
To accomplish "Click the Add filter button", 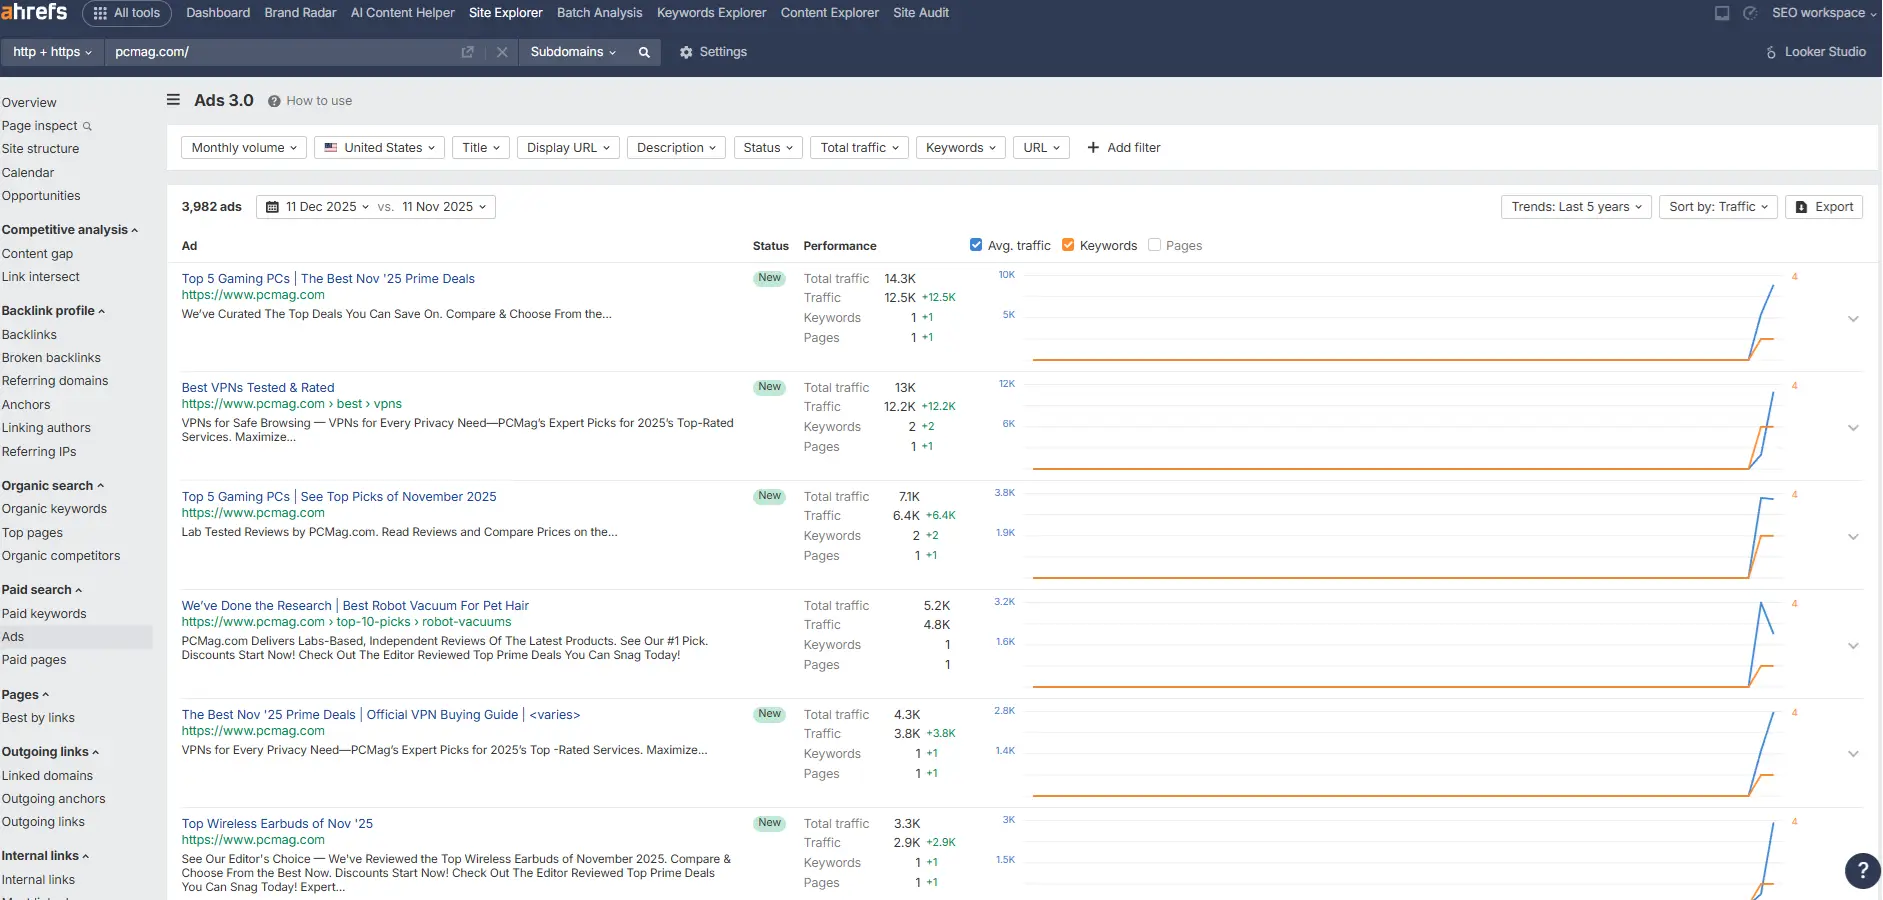I will pyautogui.click(x=1124, y=147).
